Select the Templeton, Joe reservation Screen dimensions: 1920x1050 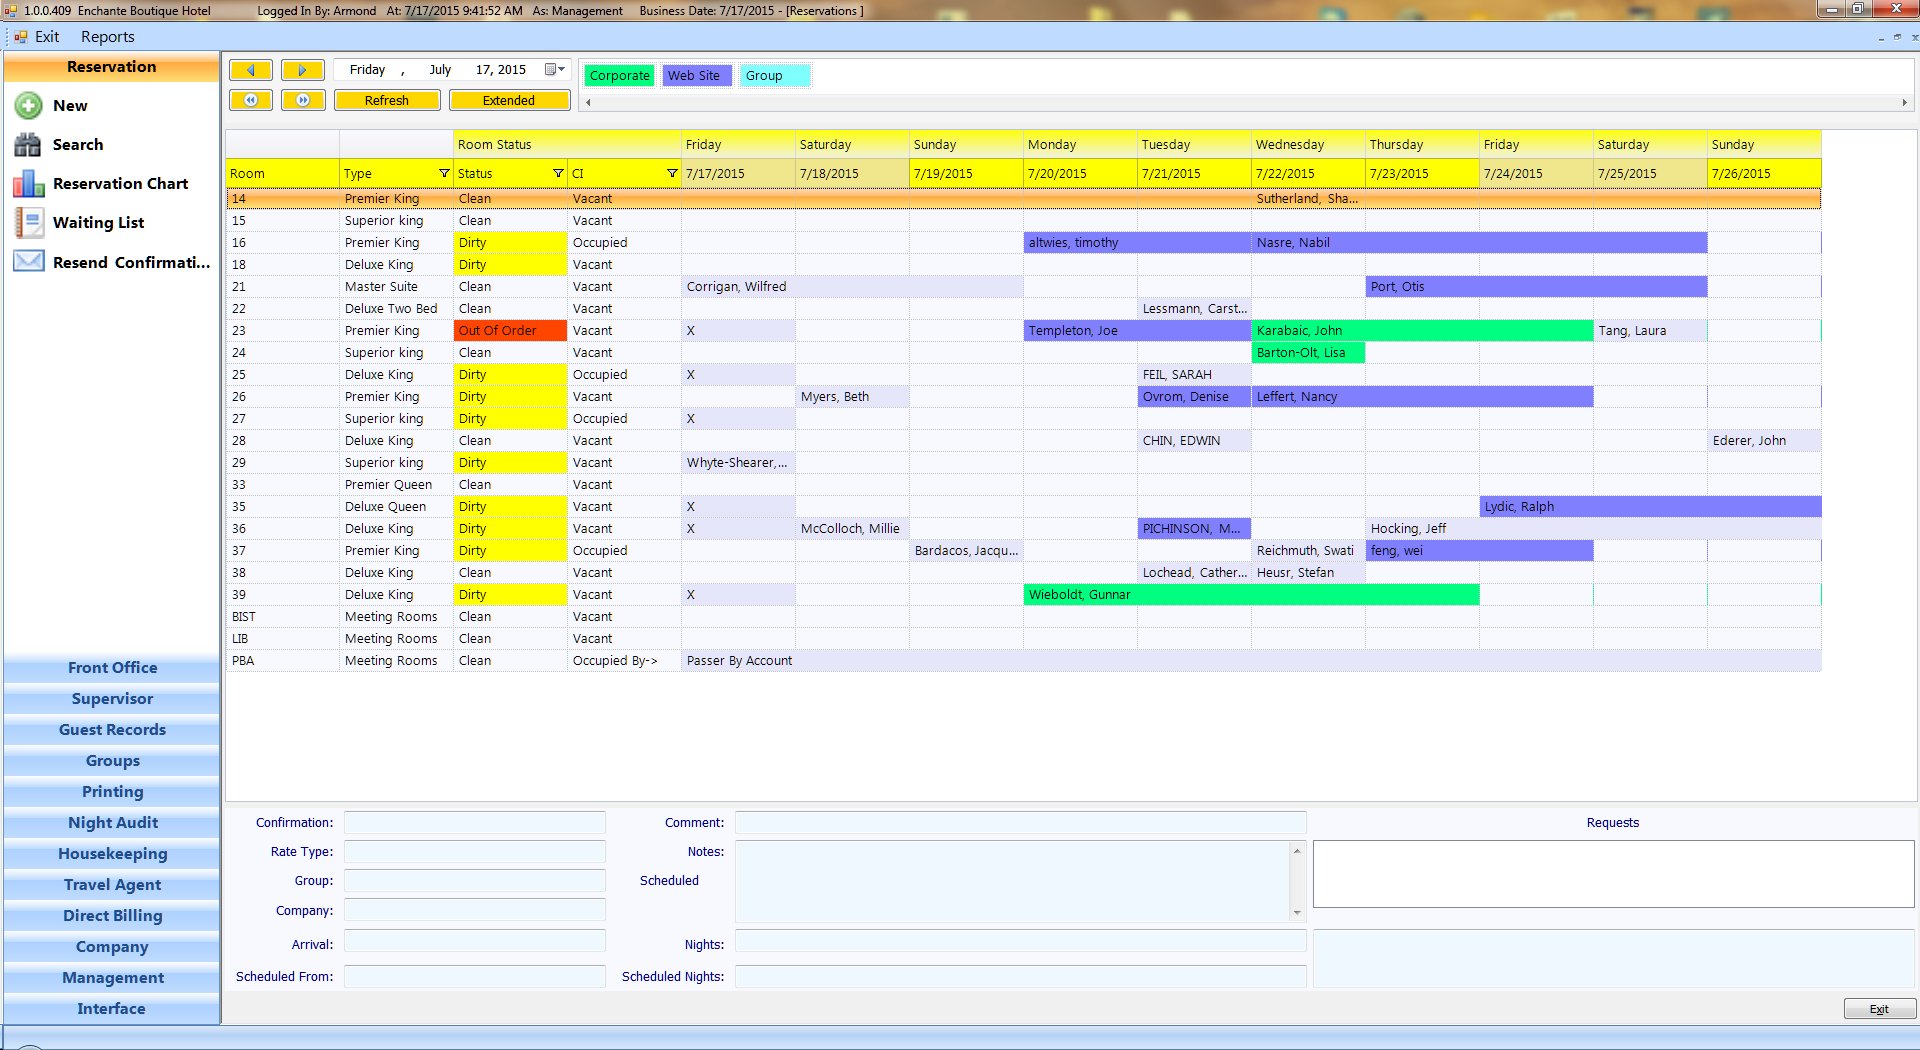coord(1137,331)
